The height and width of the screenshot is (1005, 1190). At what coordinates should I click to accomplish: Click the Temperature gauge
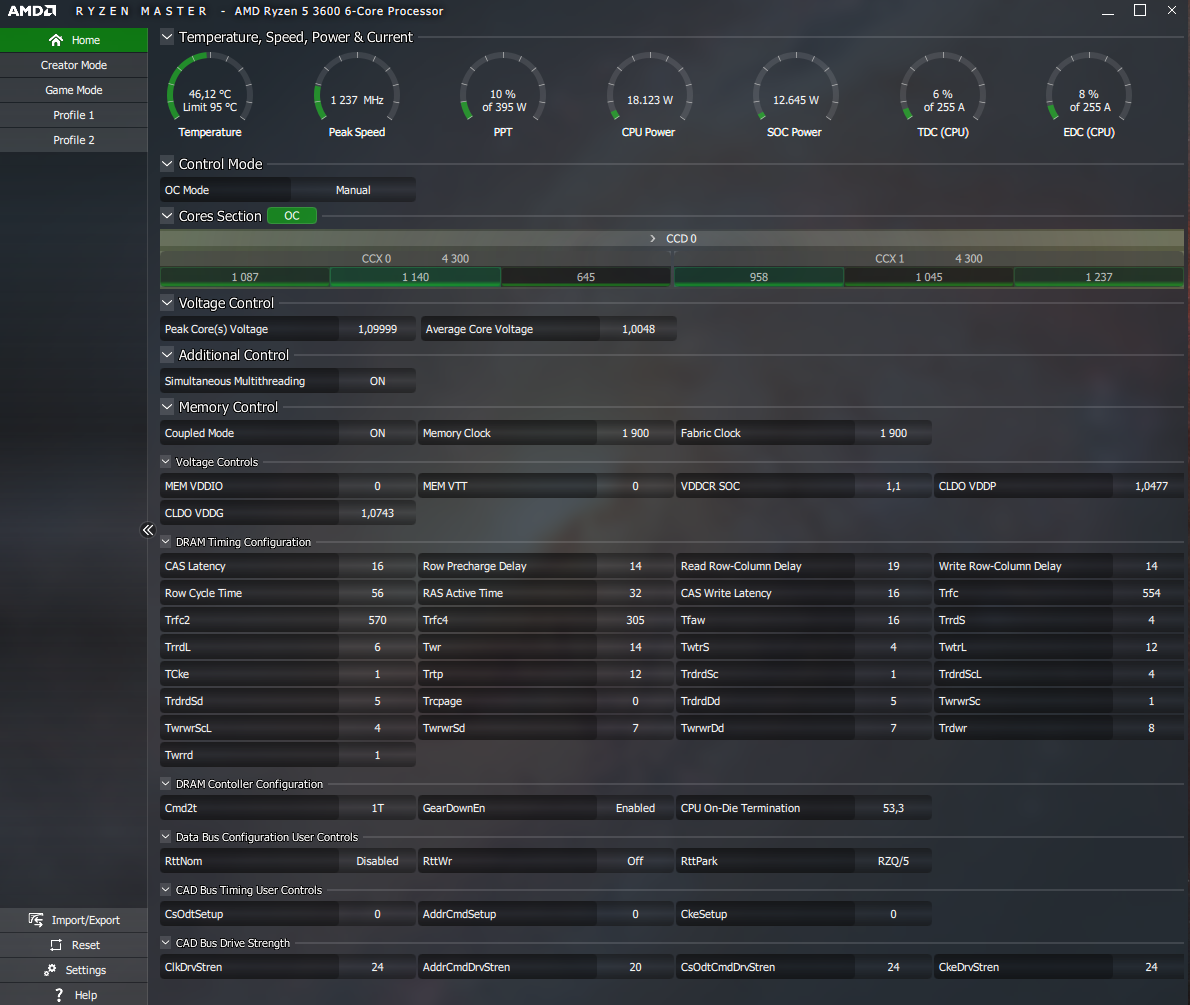[x=209, y=95]
